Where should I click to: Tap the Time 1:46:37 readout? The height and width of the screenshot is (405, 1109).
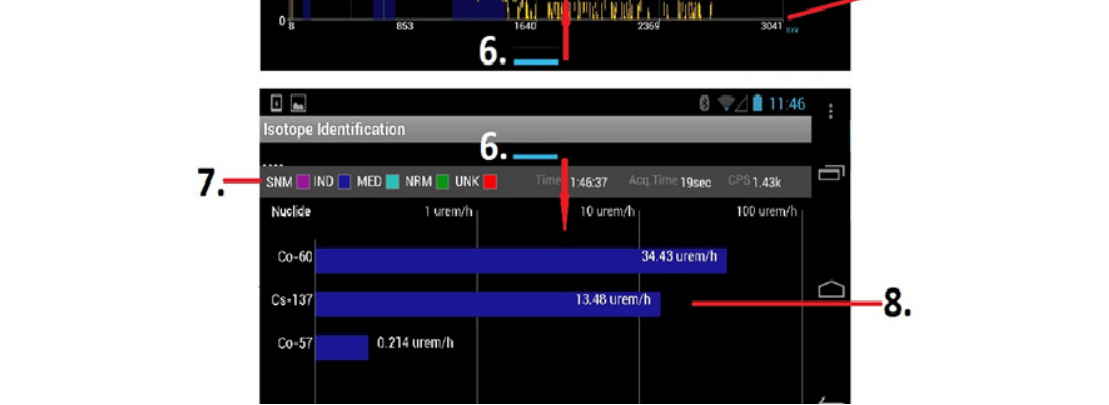pos(572,182)
